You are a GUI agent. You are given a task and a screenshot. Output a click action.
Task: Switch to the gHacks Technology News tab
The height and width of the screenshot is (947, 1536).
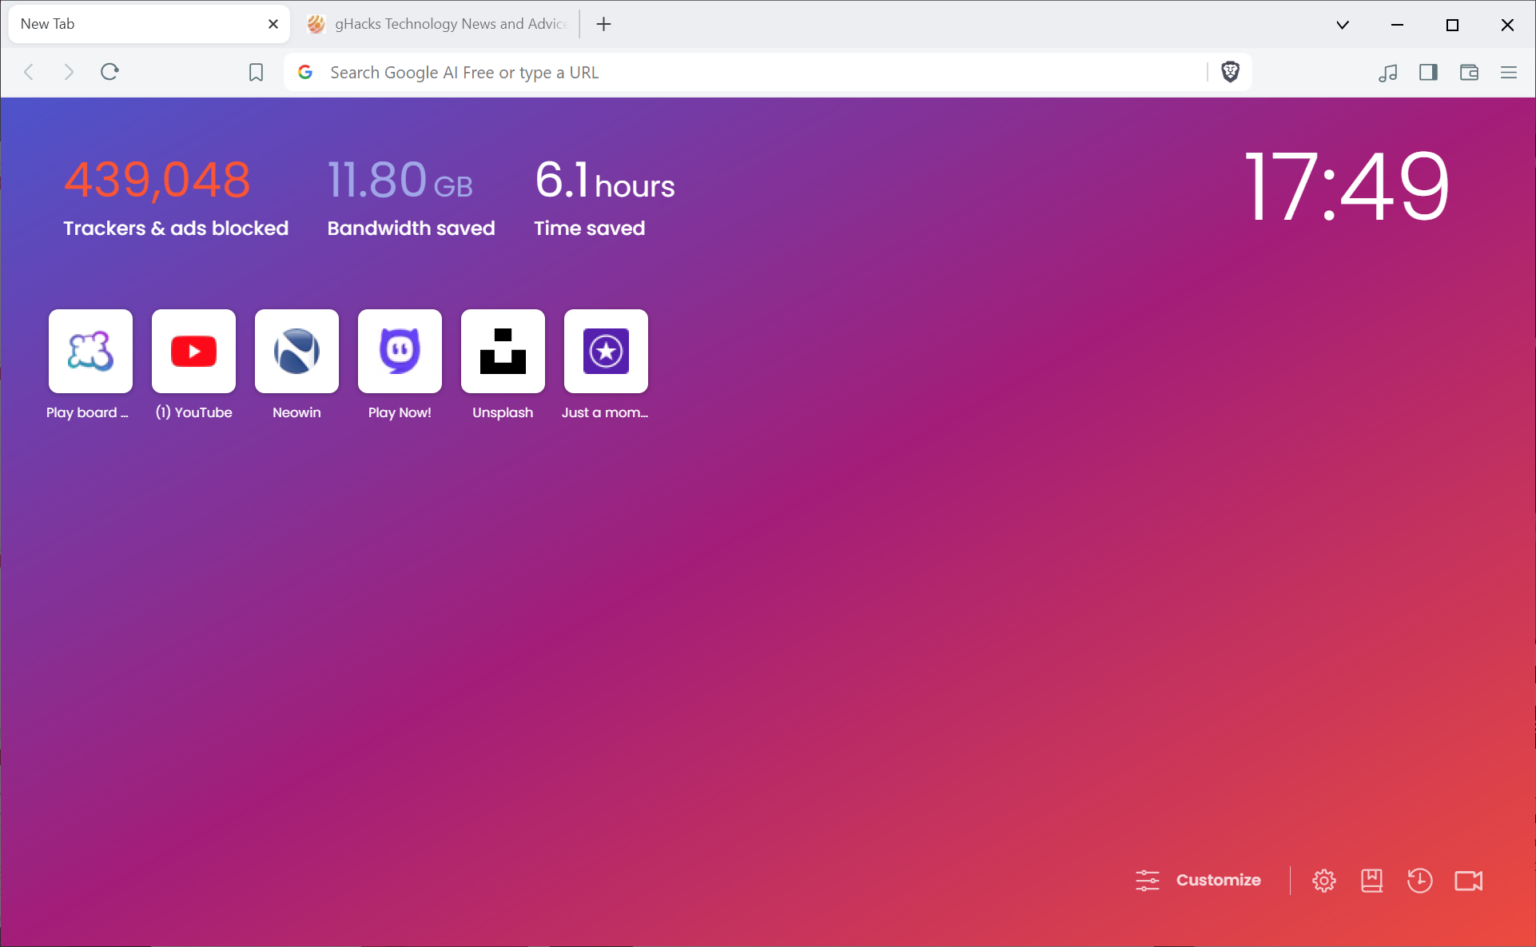click(x=437, y=23)
